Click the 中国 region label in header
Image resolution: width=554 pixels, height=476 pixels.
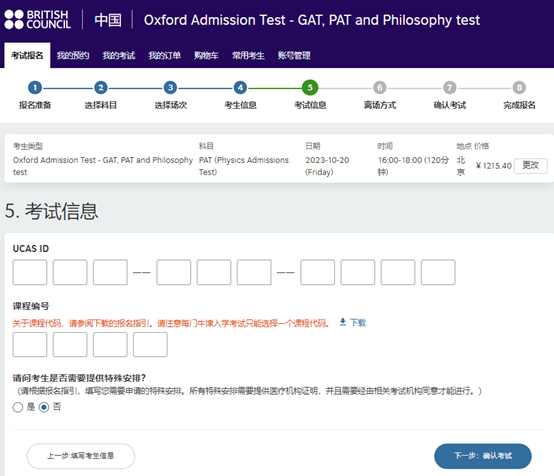pyautogui.click(x=108, y=20)
